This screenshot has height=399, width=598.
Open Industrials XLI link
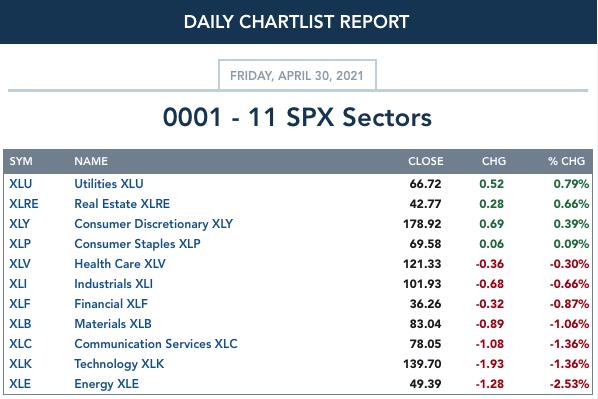113,284
